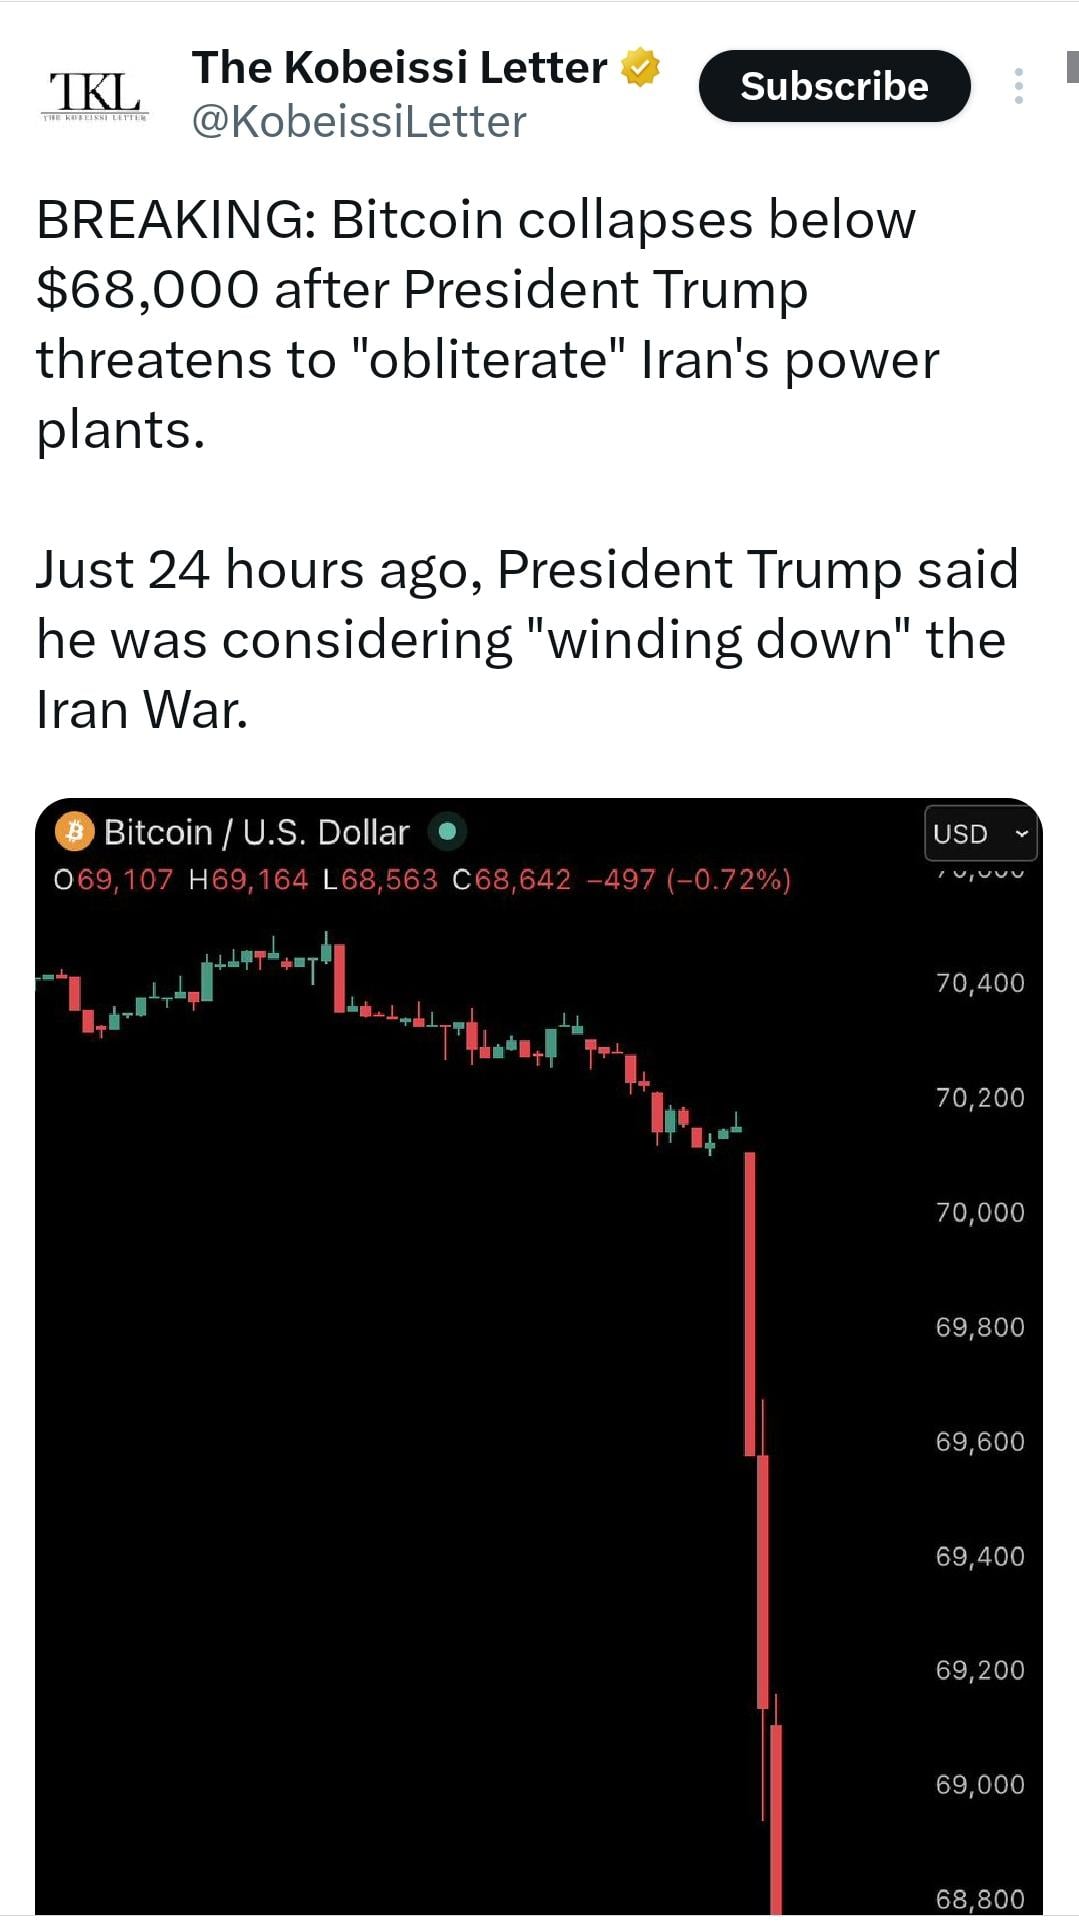Viewport: 1079px width, 1931px height.
Task: Tap the @KobeissiLetter handle
Action: [358, 122]
